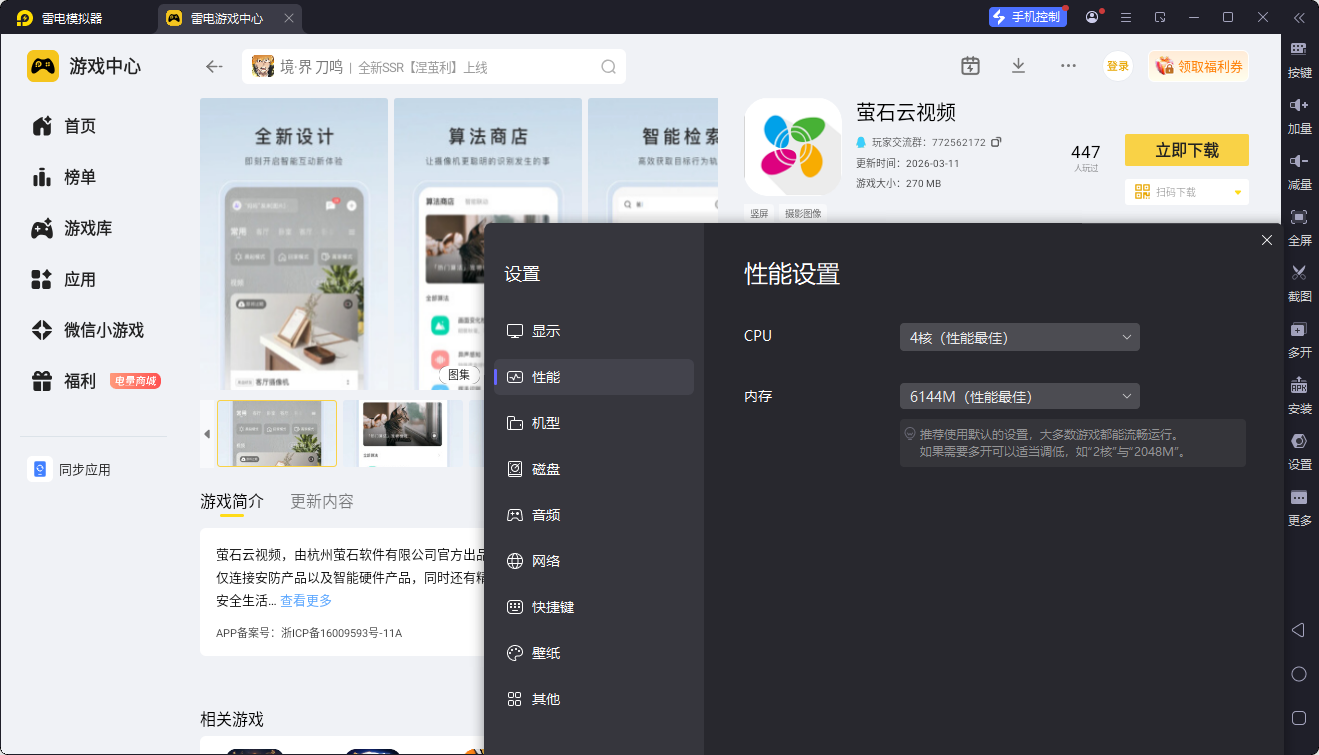This screenshot has height=755, width=1319.
Task: Open the 磁盘 settings section
Action: tap(545, 469)
